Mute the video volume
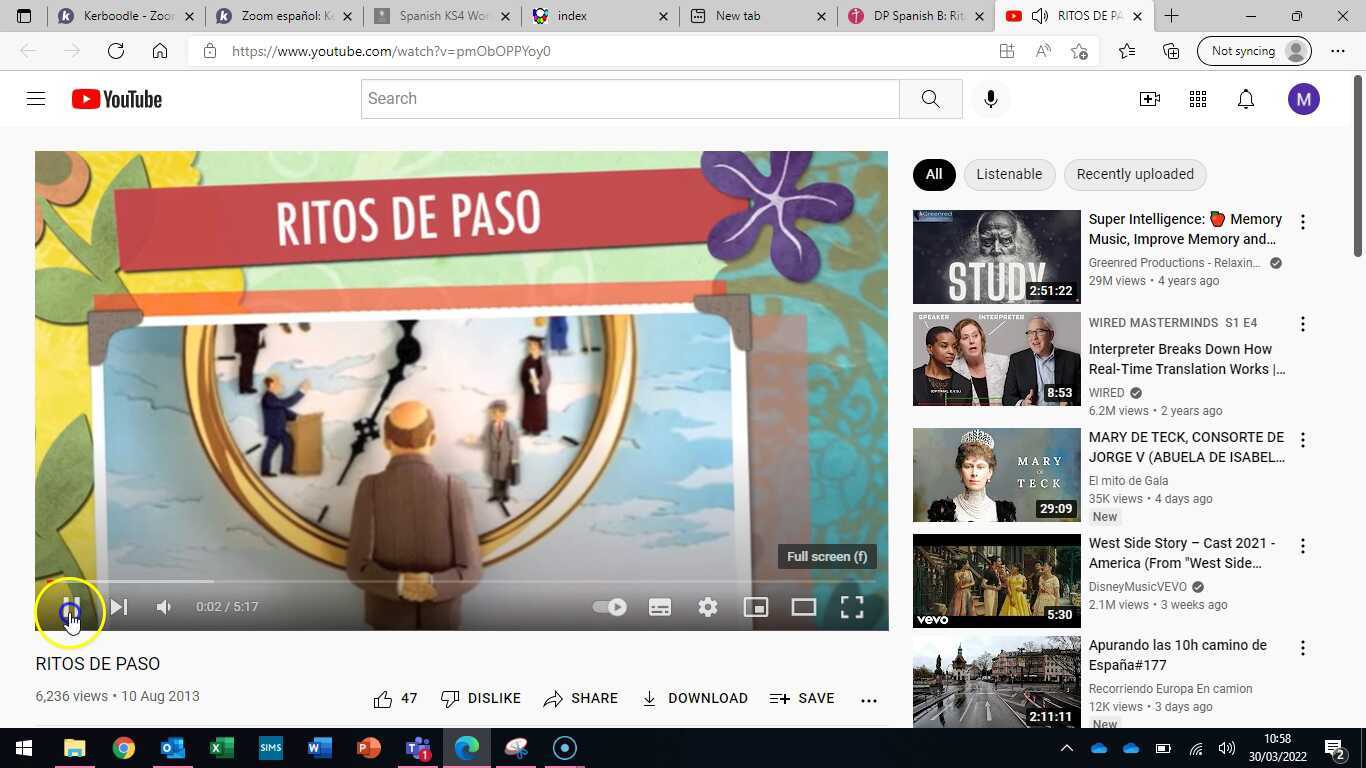This screenshot has width=1366, height=768. (x=163, y=606)
